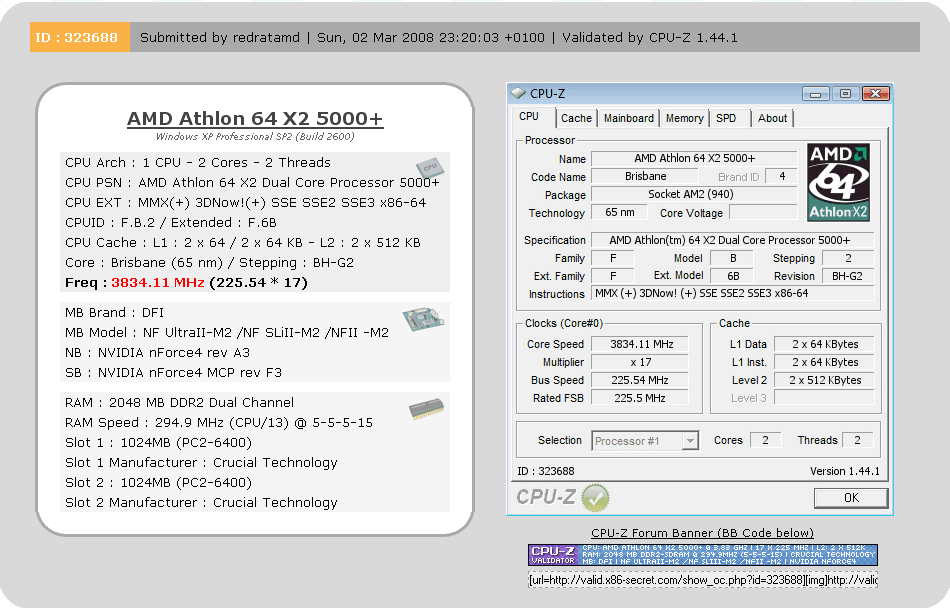Expand the Processor #1 selection dropdown
Screen dimensions: 950x608
pos(690,441)
